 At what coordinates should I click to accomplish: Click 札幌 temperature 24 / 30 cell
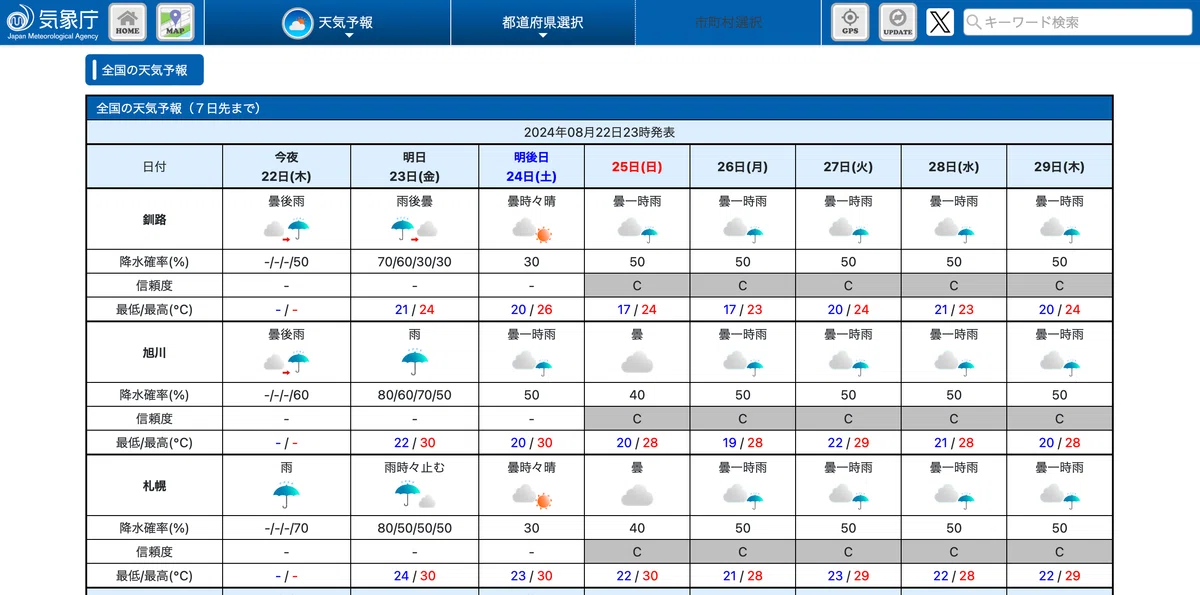point(414,576)
